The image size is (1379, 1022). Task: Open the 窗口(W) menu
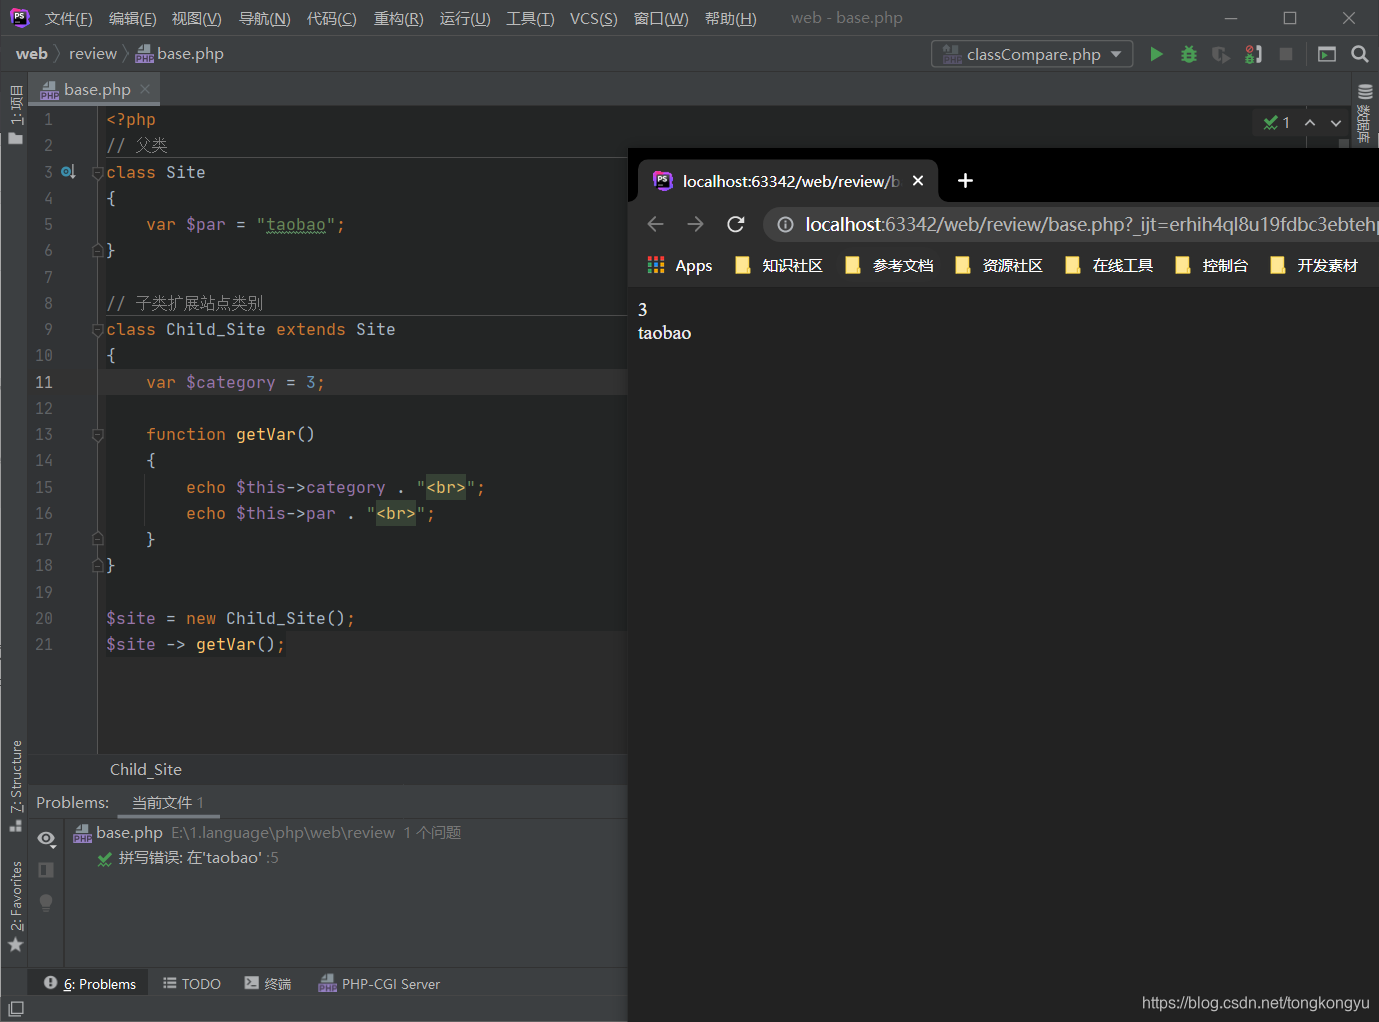661,18
